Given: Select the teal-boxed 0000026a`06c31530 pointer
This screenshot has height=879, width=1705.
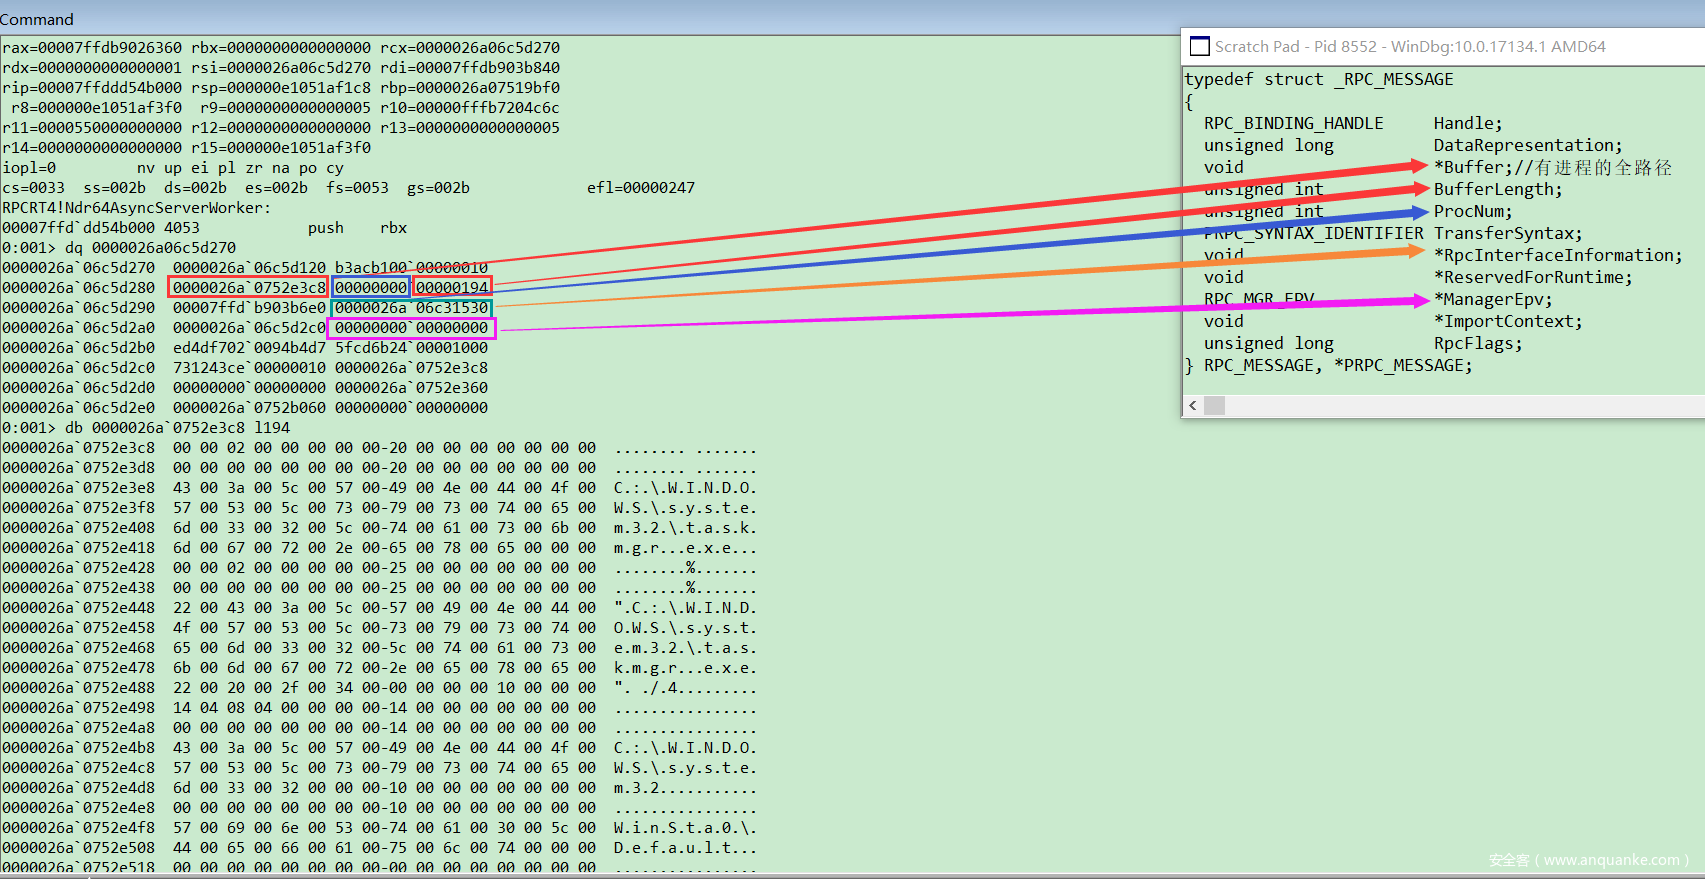Looking at the screenshot, I should pyautogui.click(x=411, y=308).
